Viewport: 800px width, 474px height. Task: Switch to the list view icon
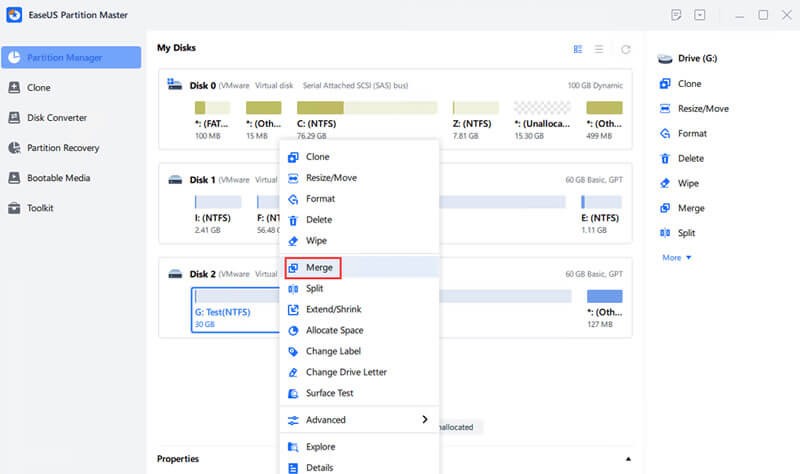599,49
